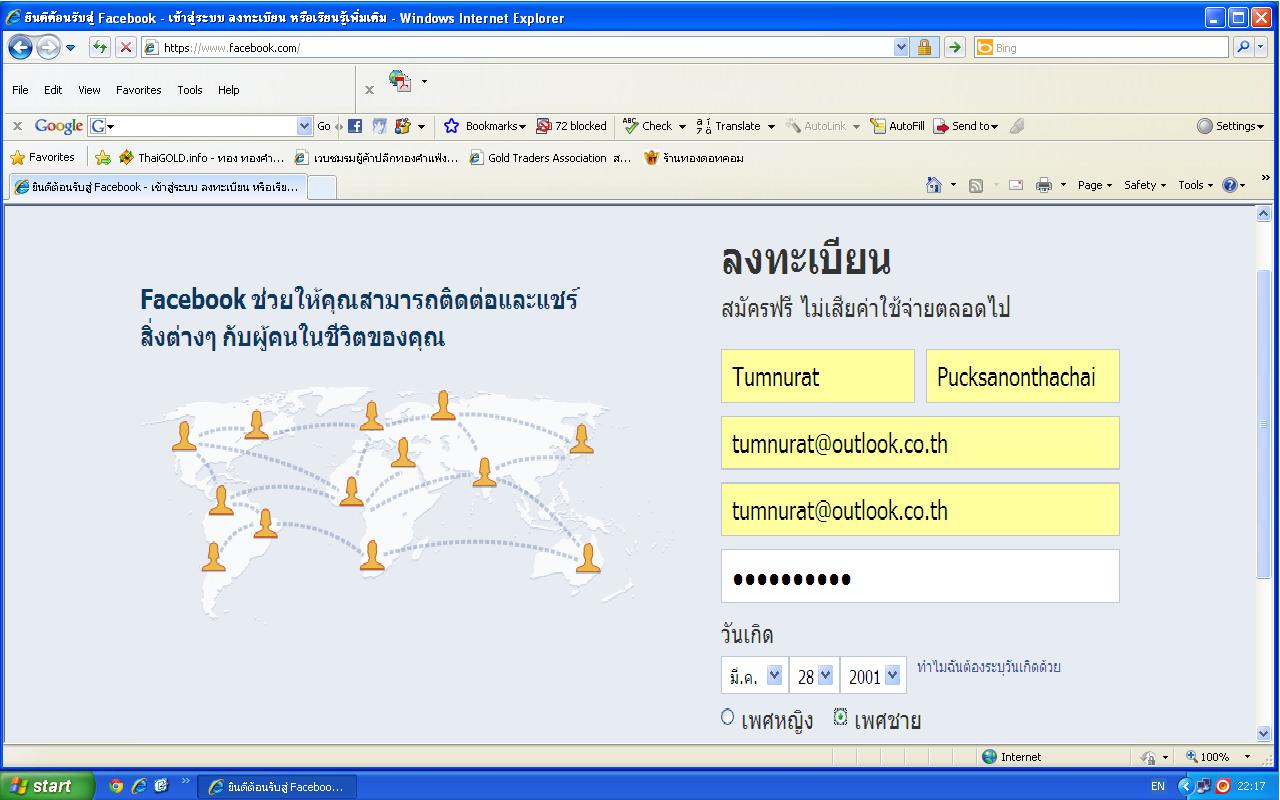Select the เพศชาย (male) radio button
Screen dimensions: 1280x800
pyautogui.click(x=841, y=717)
